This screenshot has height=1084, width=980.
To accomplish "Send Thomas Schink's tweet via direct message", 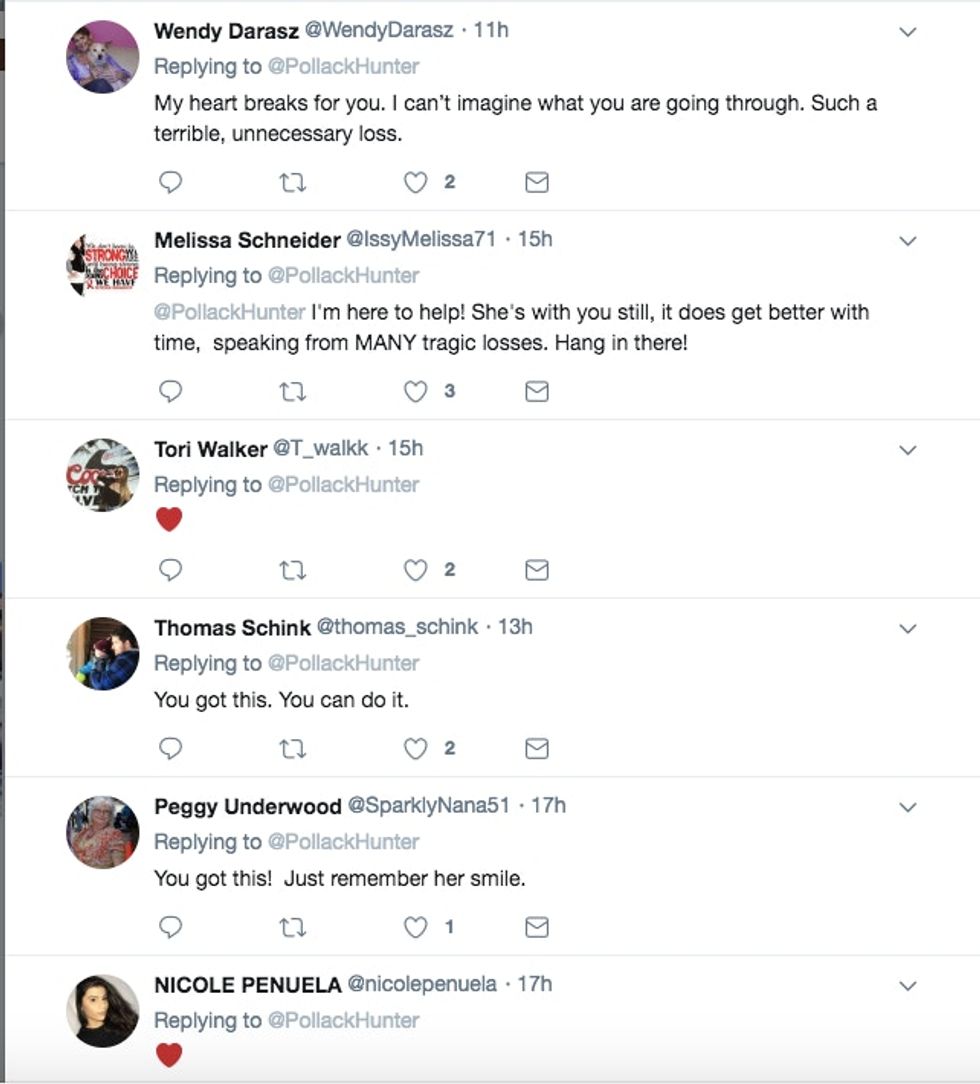I will [x=537, y=749].
